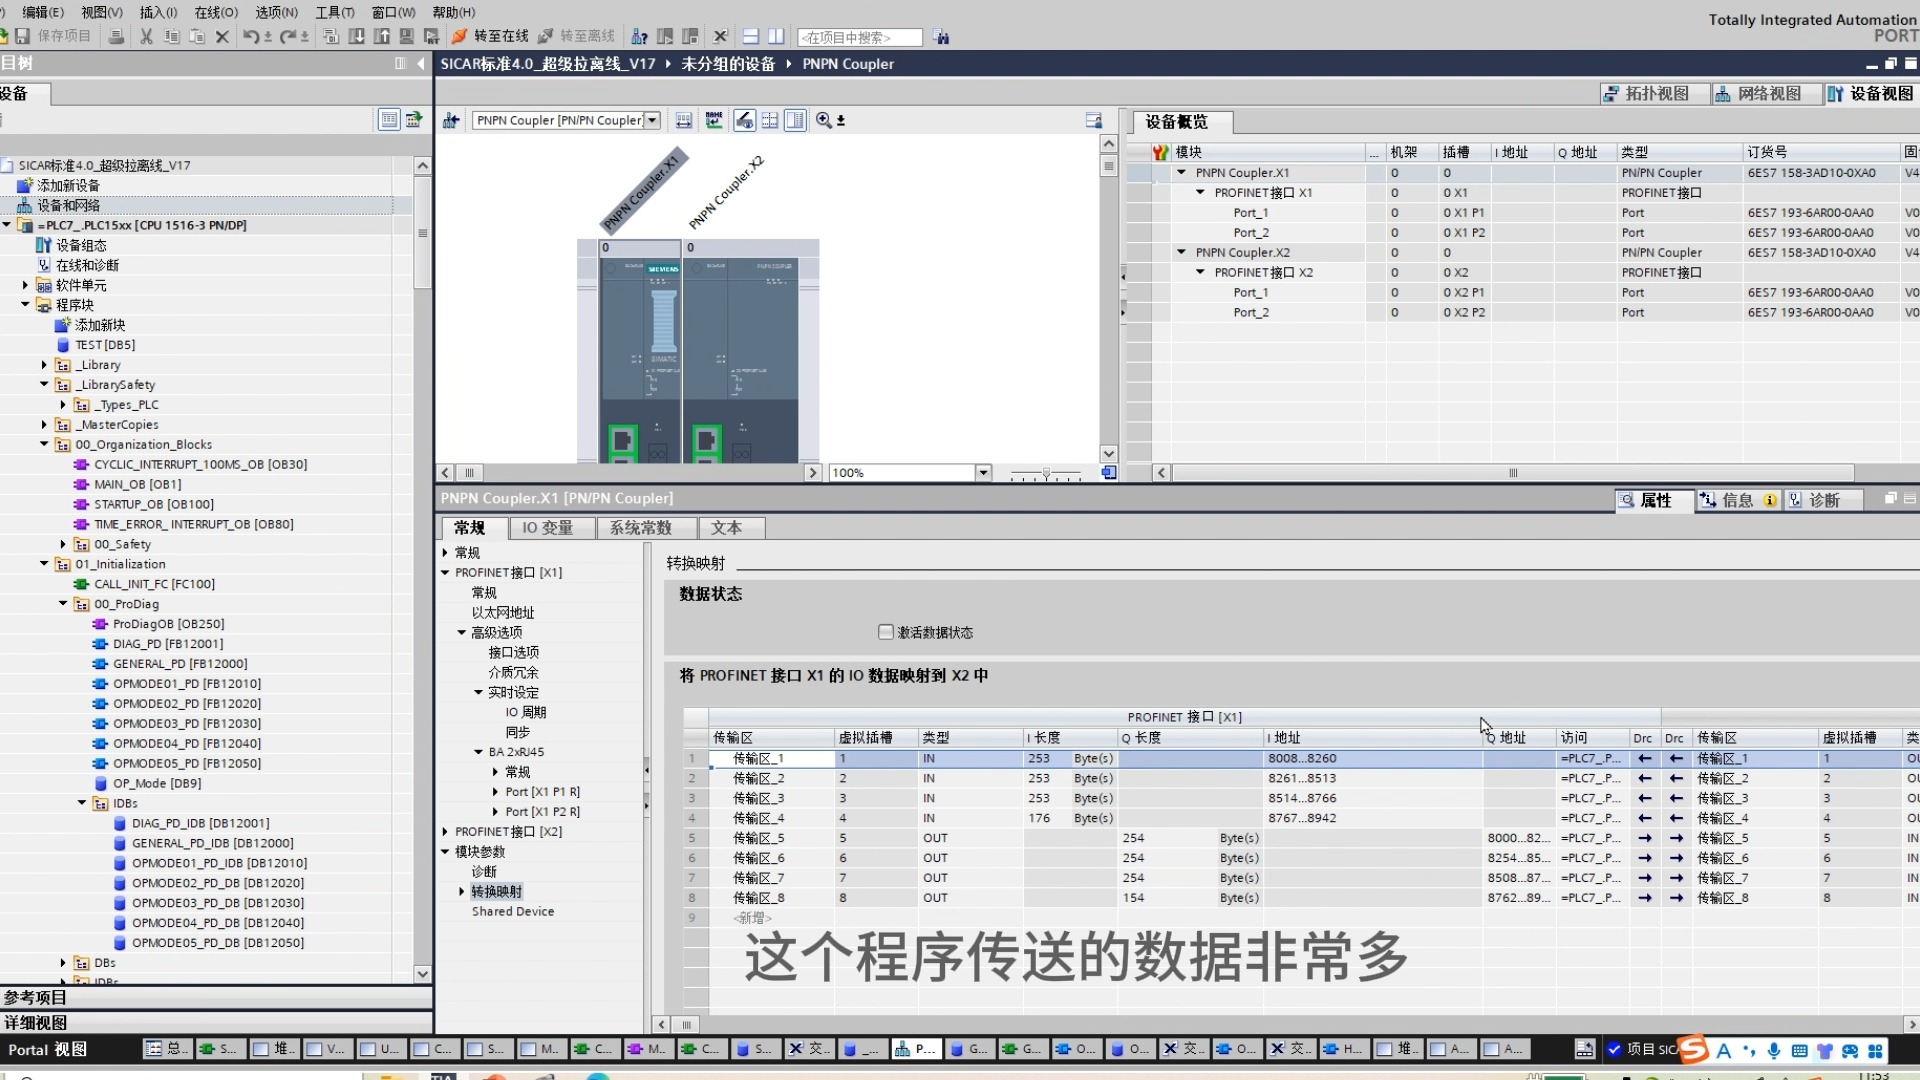Collapse the 00_ProDiag folder in tree
Viewport: 1920px width, 1080px height.
click(x=63, y=604)
